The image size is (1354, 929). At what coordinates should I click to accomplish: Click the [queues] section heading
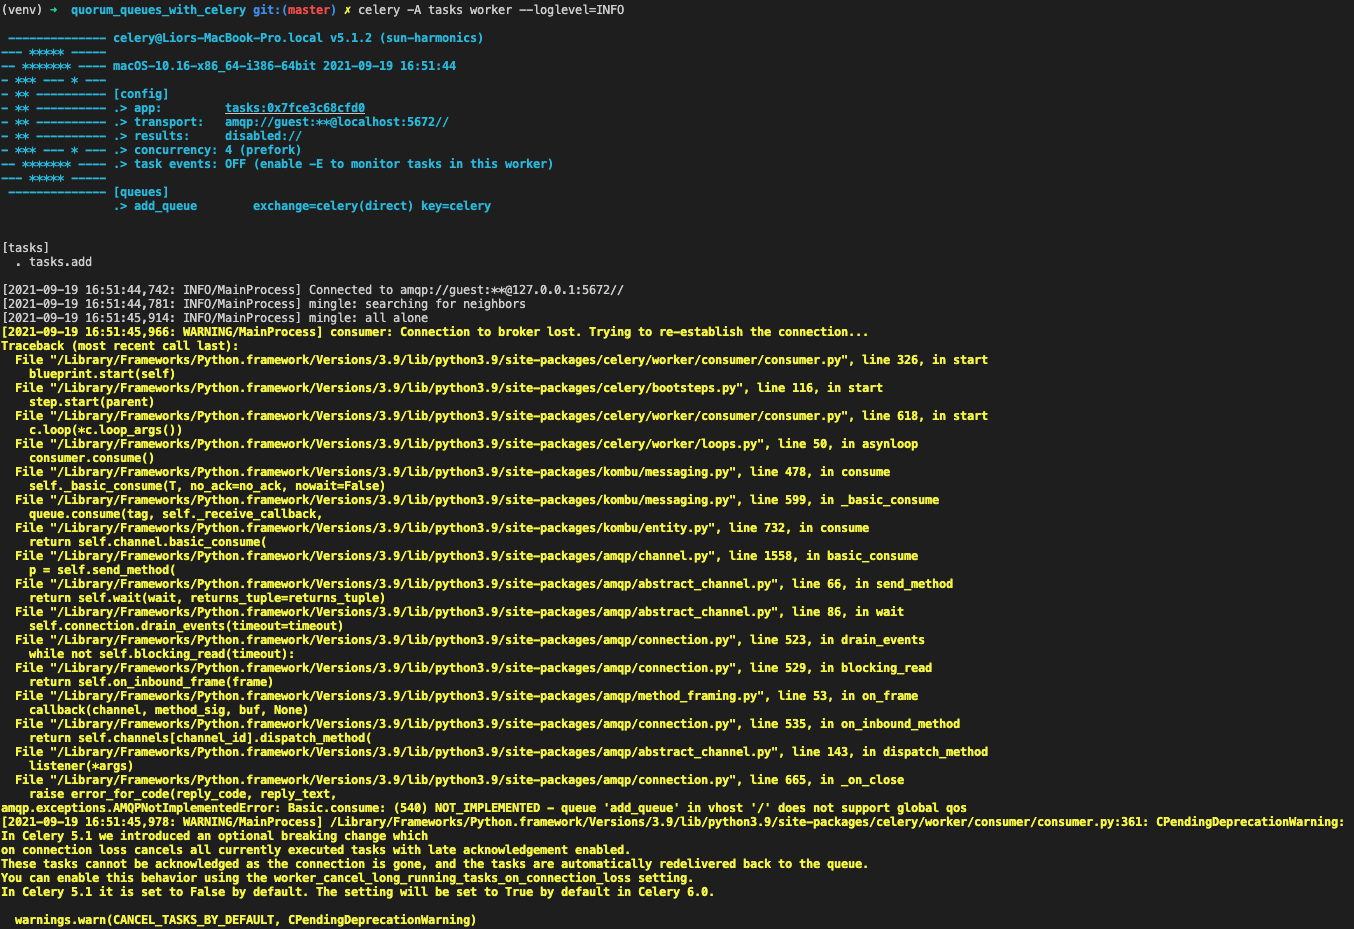141,192
